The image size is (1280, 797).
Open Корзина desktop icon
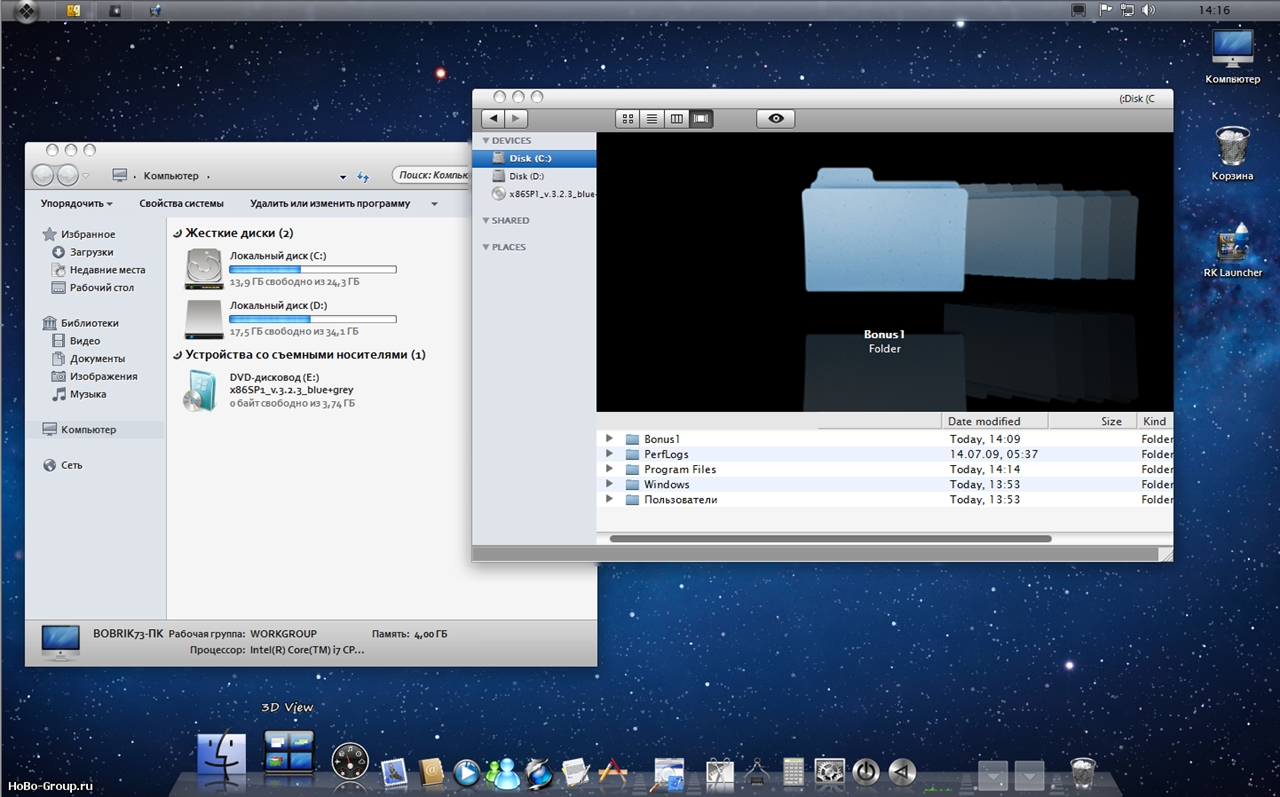pyautogui.click(x=1232, y=153)
